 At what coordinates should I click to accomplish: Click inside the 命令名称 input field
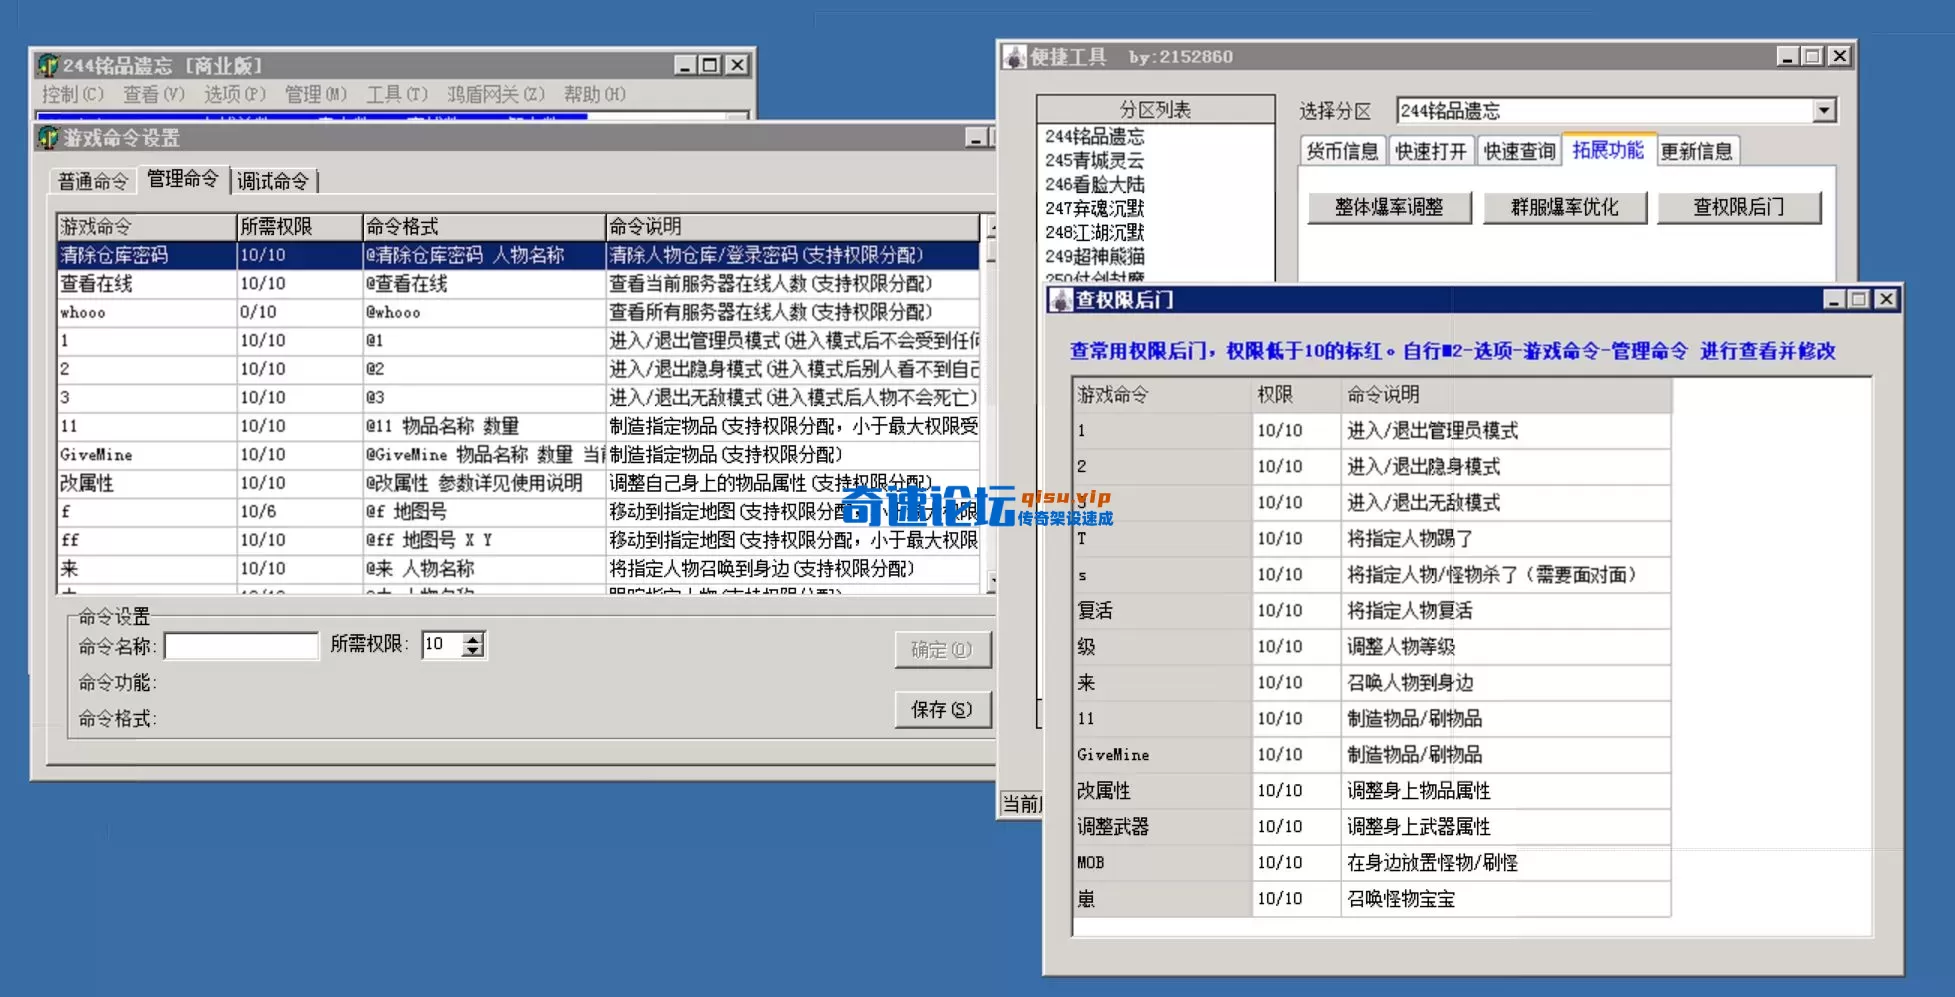coord(240,645)
